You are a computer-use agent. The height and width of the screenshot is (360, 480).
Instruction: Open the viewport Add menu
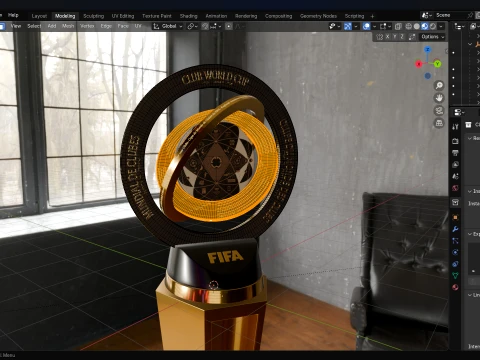52,26
